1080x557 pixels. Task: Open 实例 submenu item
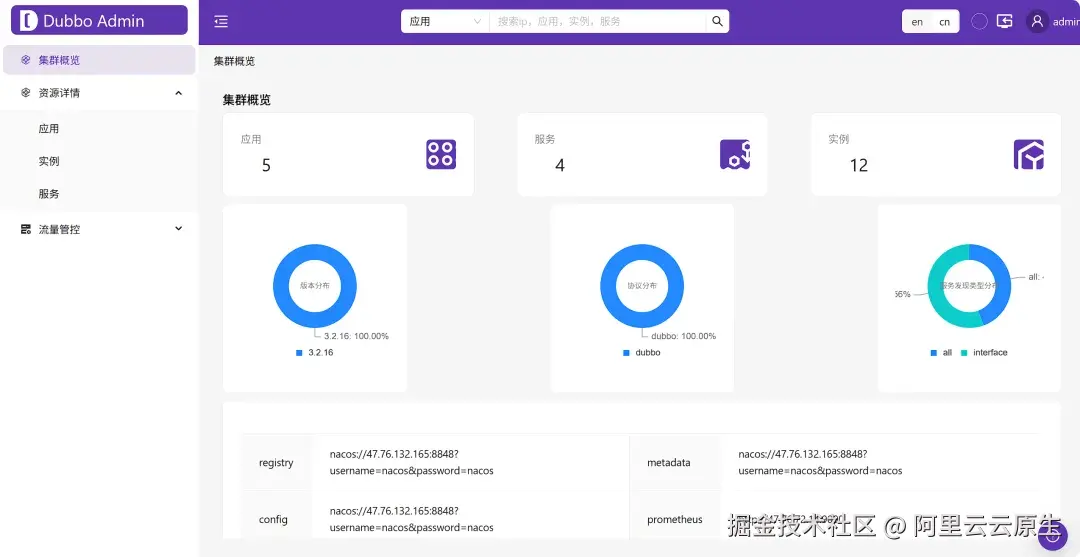(49, 161)
